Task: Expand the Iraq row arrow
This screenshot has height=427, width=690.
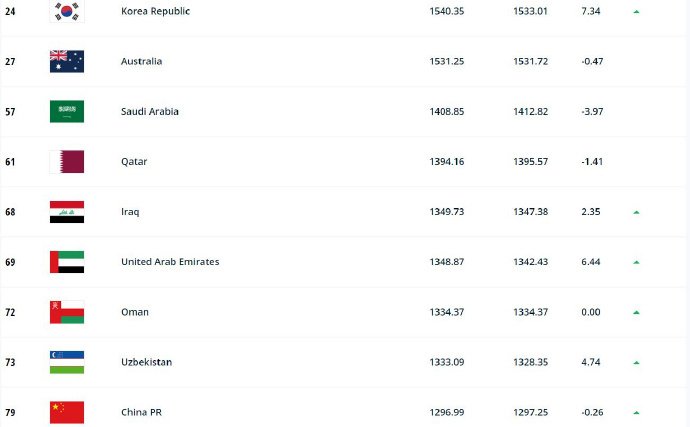Action: [636, 212]
